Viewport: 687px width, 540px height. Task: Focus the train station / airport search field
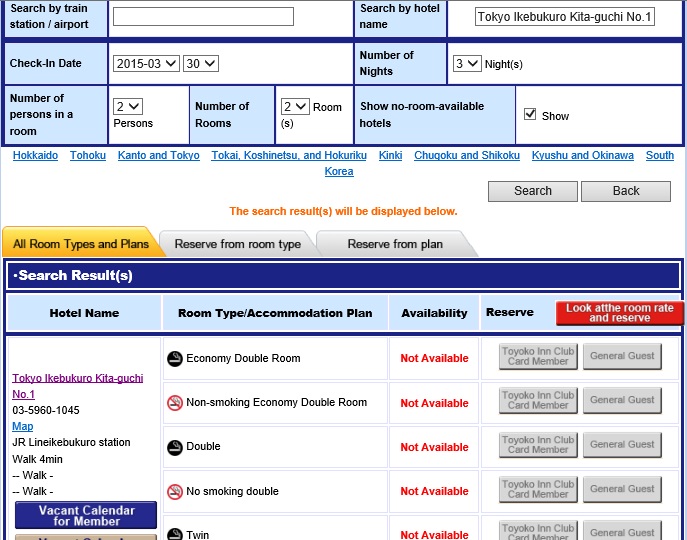coord(203,17)
